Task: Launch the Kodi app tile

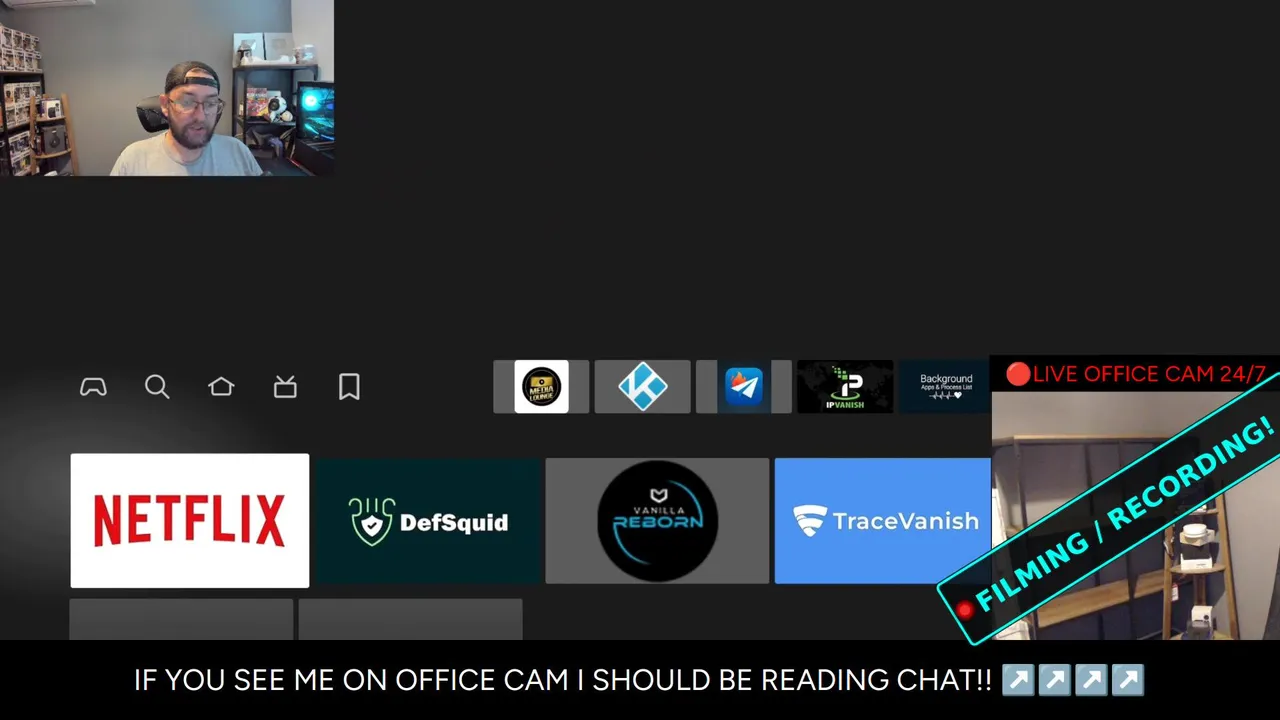Action: coord(642,387)
